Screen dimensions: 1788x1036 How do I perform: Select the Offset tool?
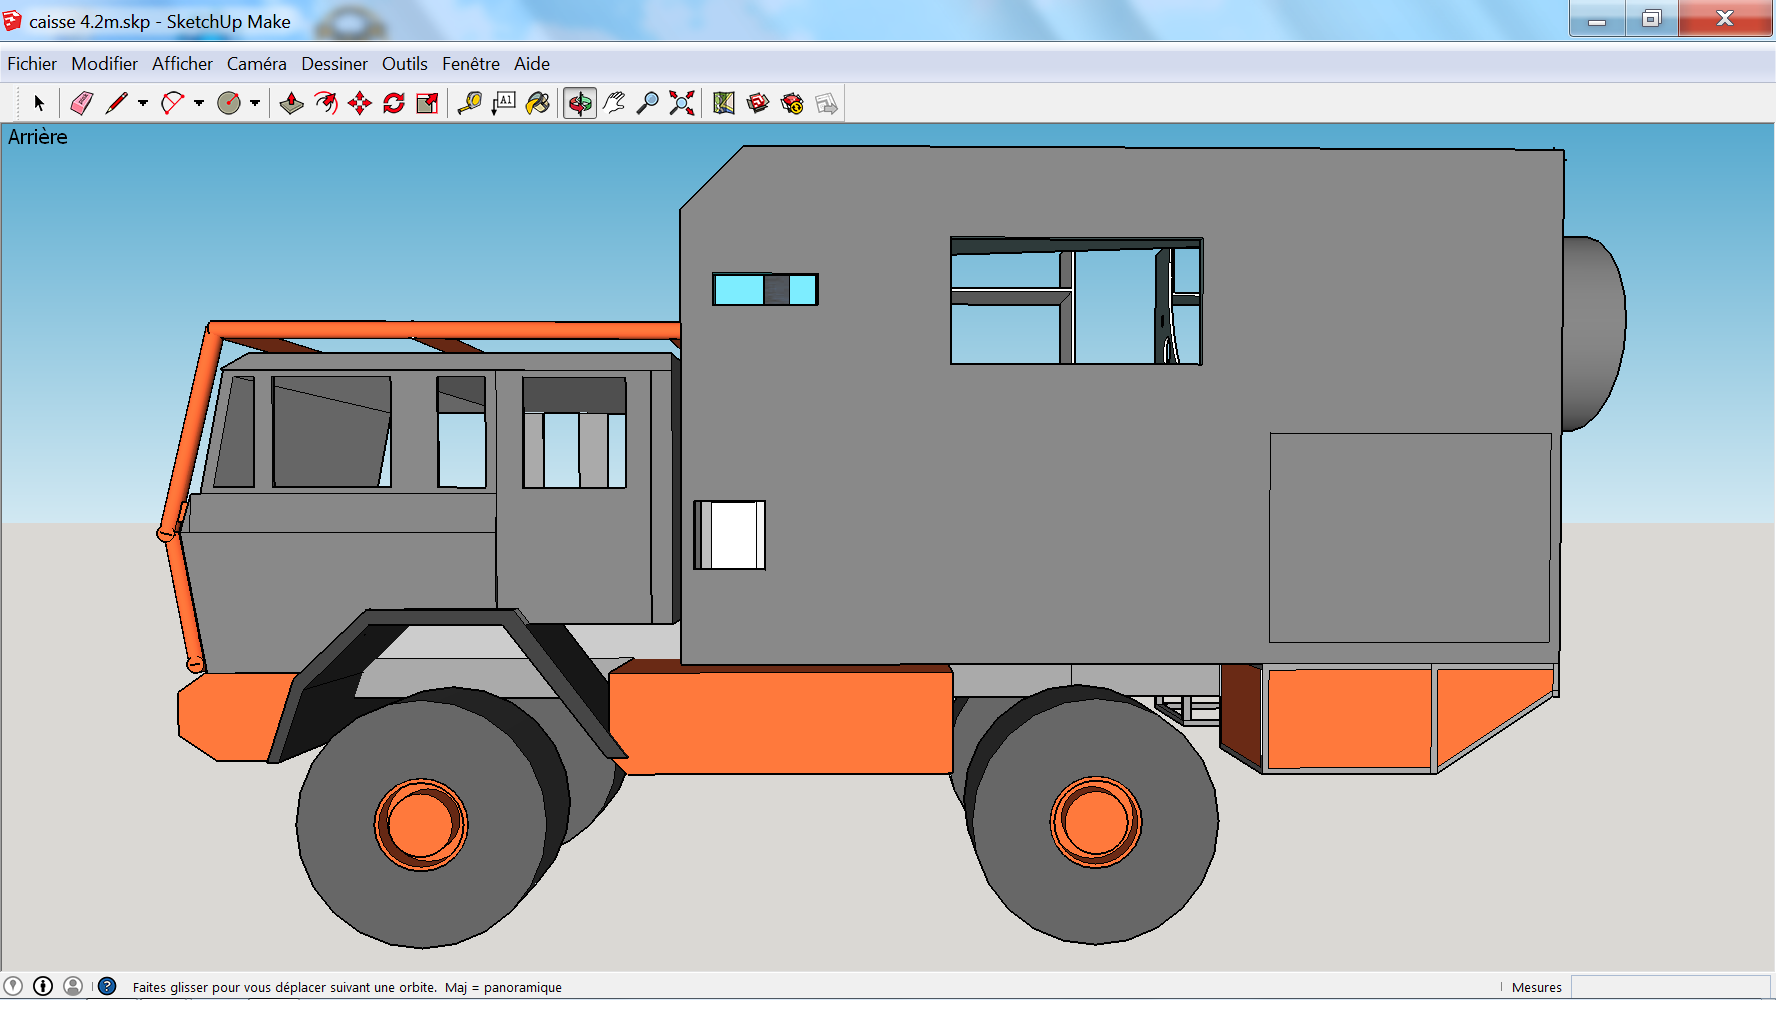coord(326,103)
